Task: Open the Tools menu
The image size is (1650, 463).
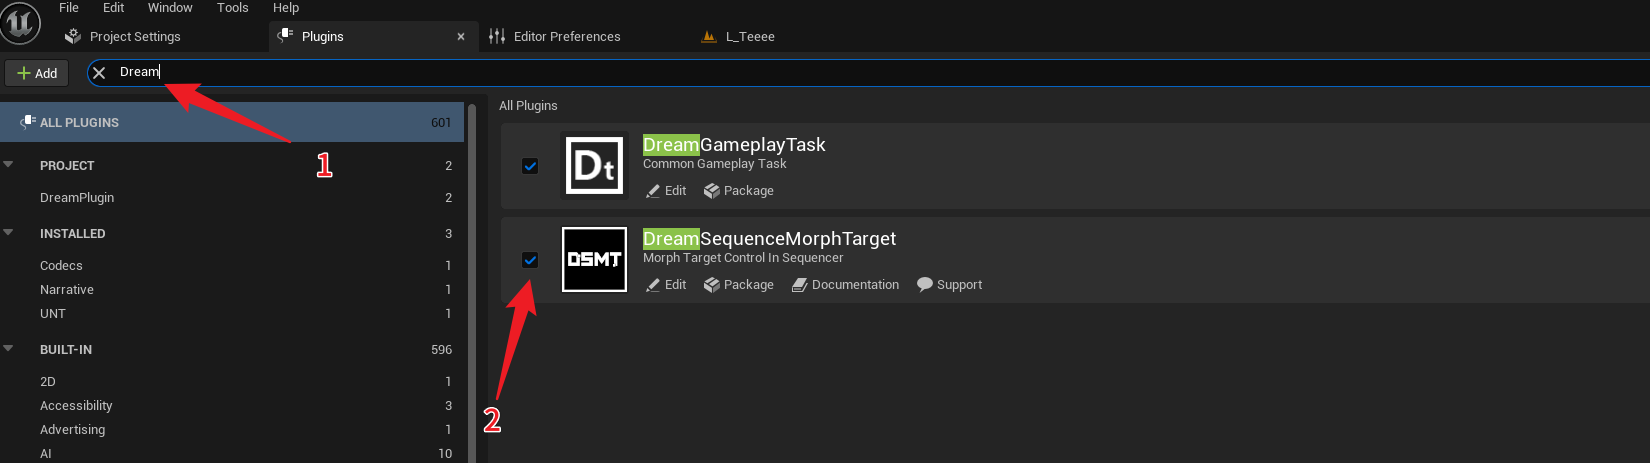Action: click(x=233, y=8)
